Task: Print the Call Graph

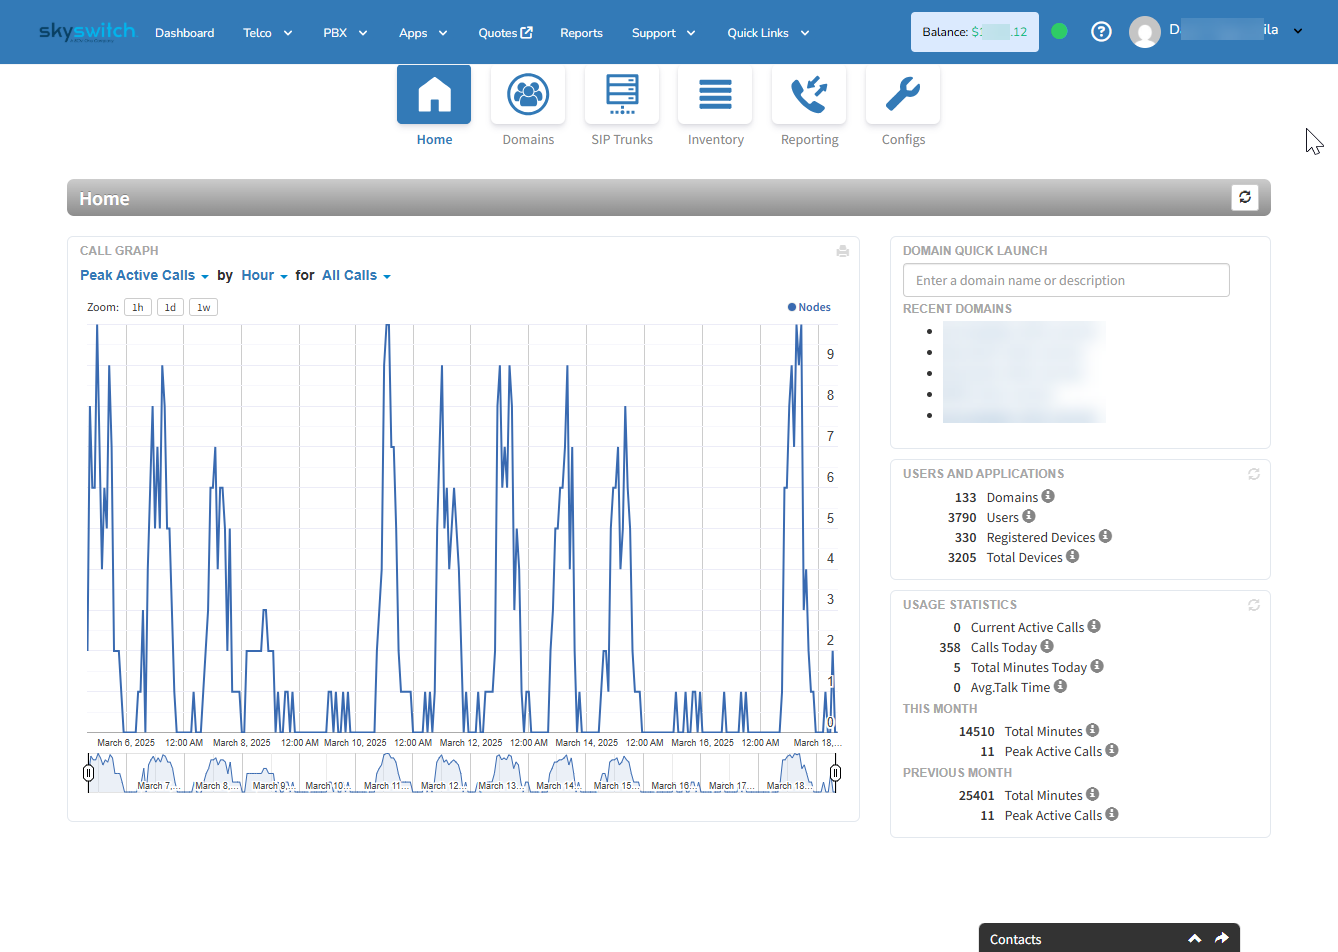Action: point(842,251)
